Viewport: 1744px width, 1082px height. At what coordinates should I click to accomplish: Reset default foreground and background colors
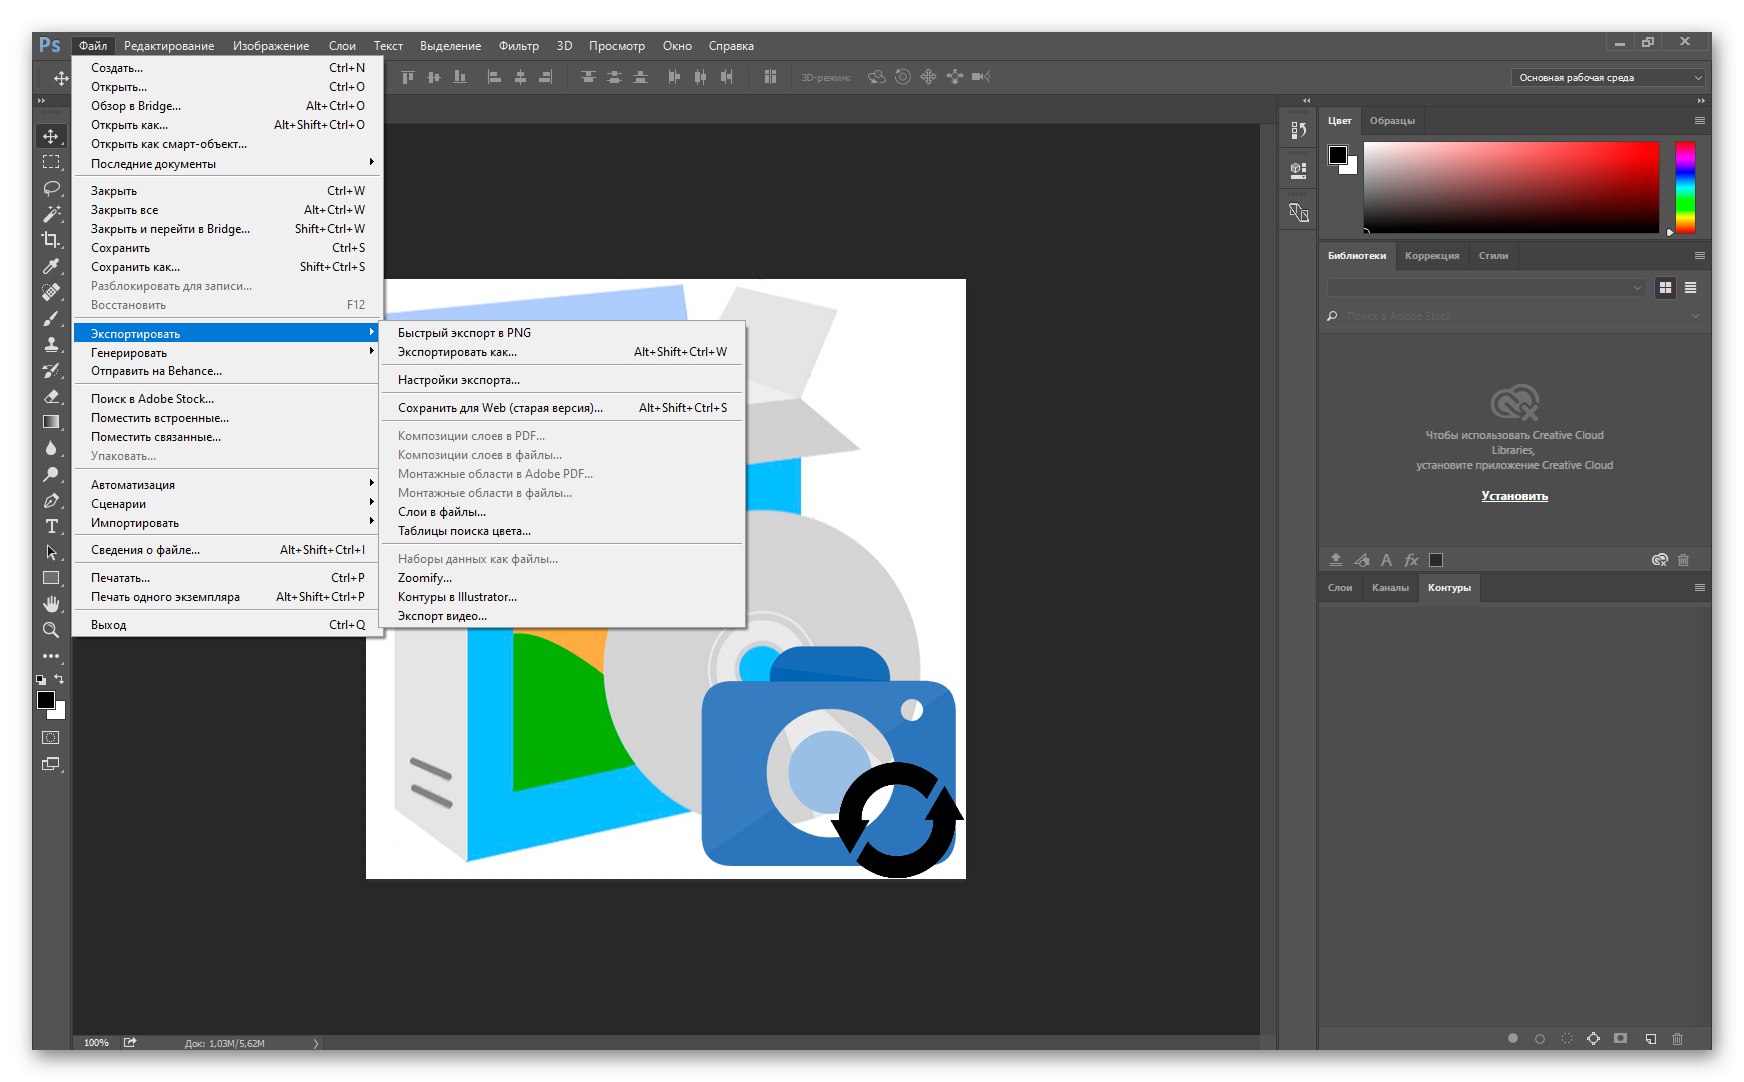coord(41,680)
